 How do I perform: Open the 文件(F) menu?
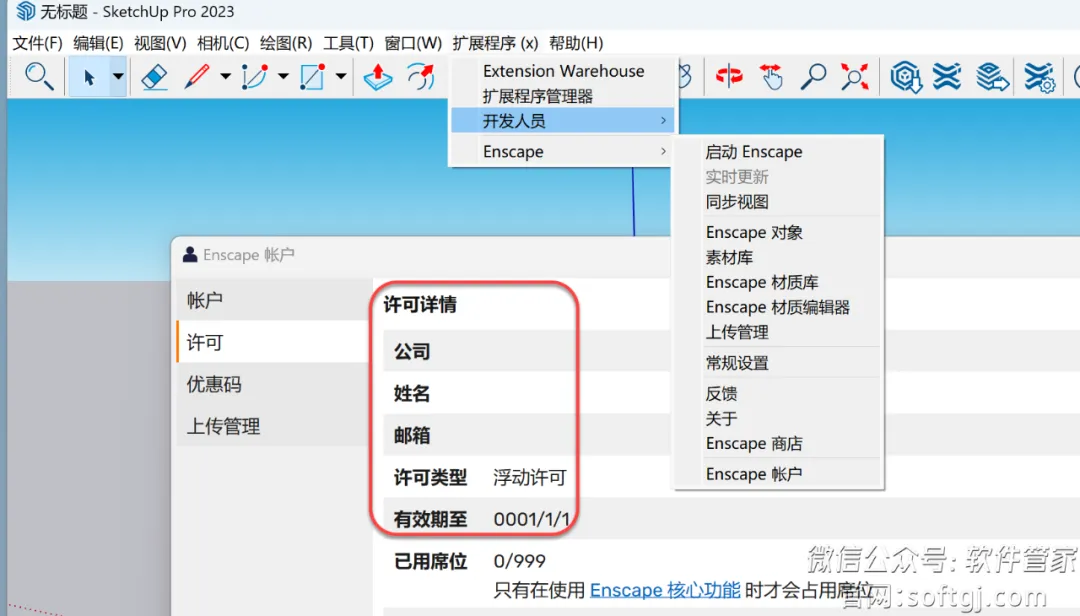(x=37, y=43)
